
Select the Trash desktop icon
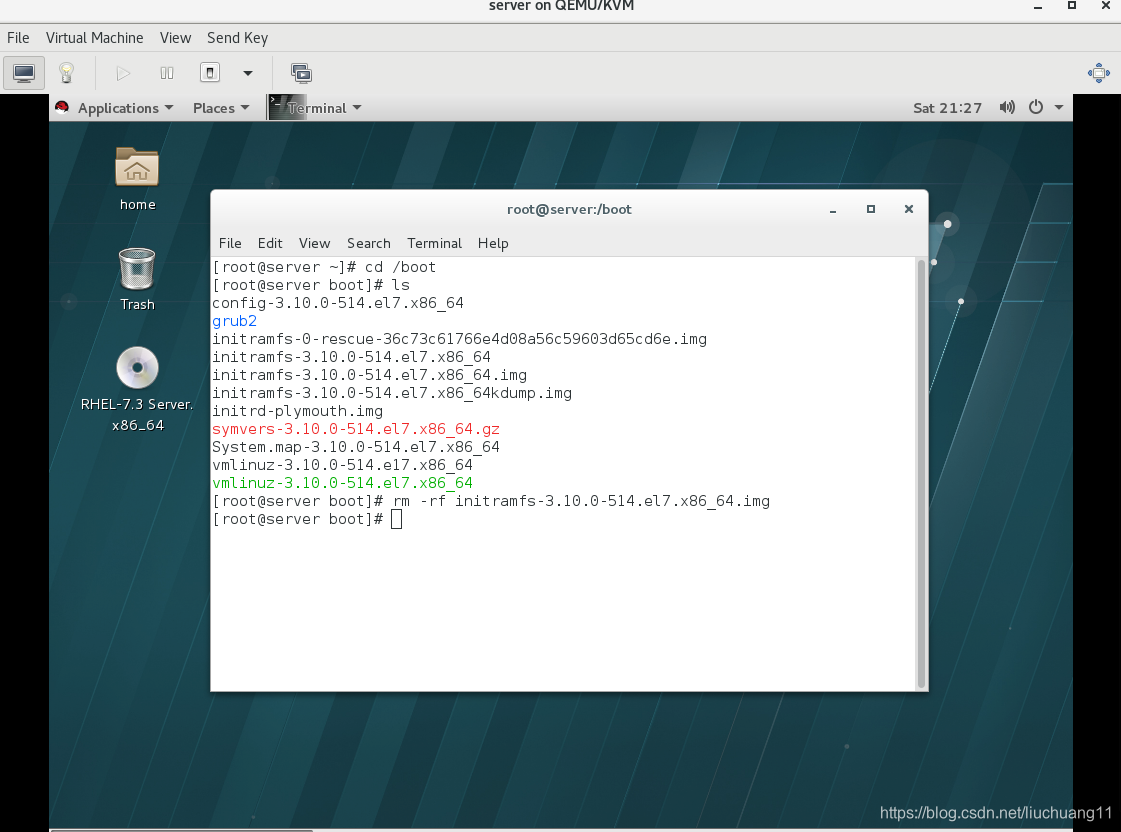(x=137, y=279)
